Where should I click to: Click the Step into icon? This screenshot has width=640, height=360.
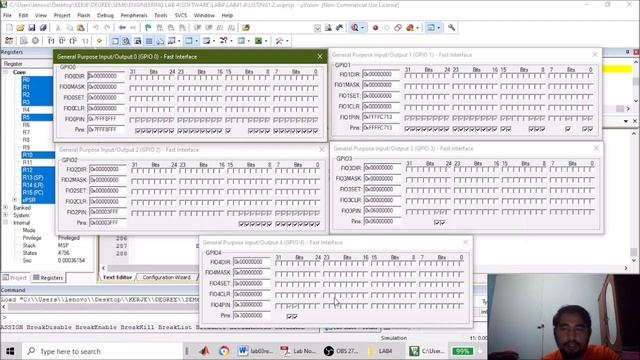pyautogui.click(x=51, y=41)
